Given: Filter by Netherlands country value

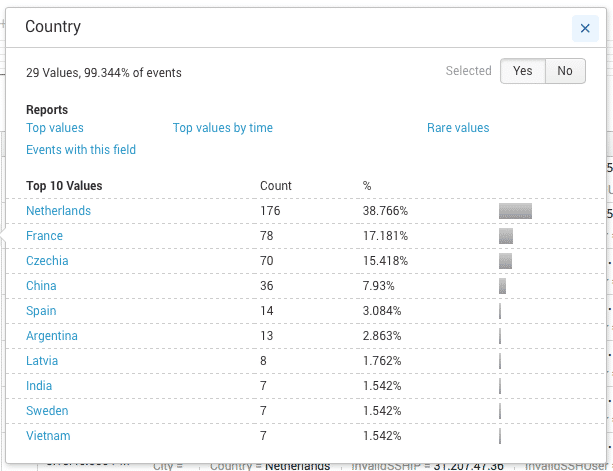Looking at the screenshot, I should tap(58, 211).
